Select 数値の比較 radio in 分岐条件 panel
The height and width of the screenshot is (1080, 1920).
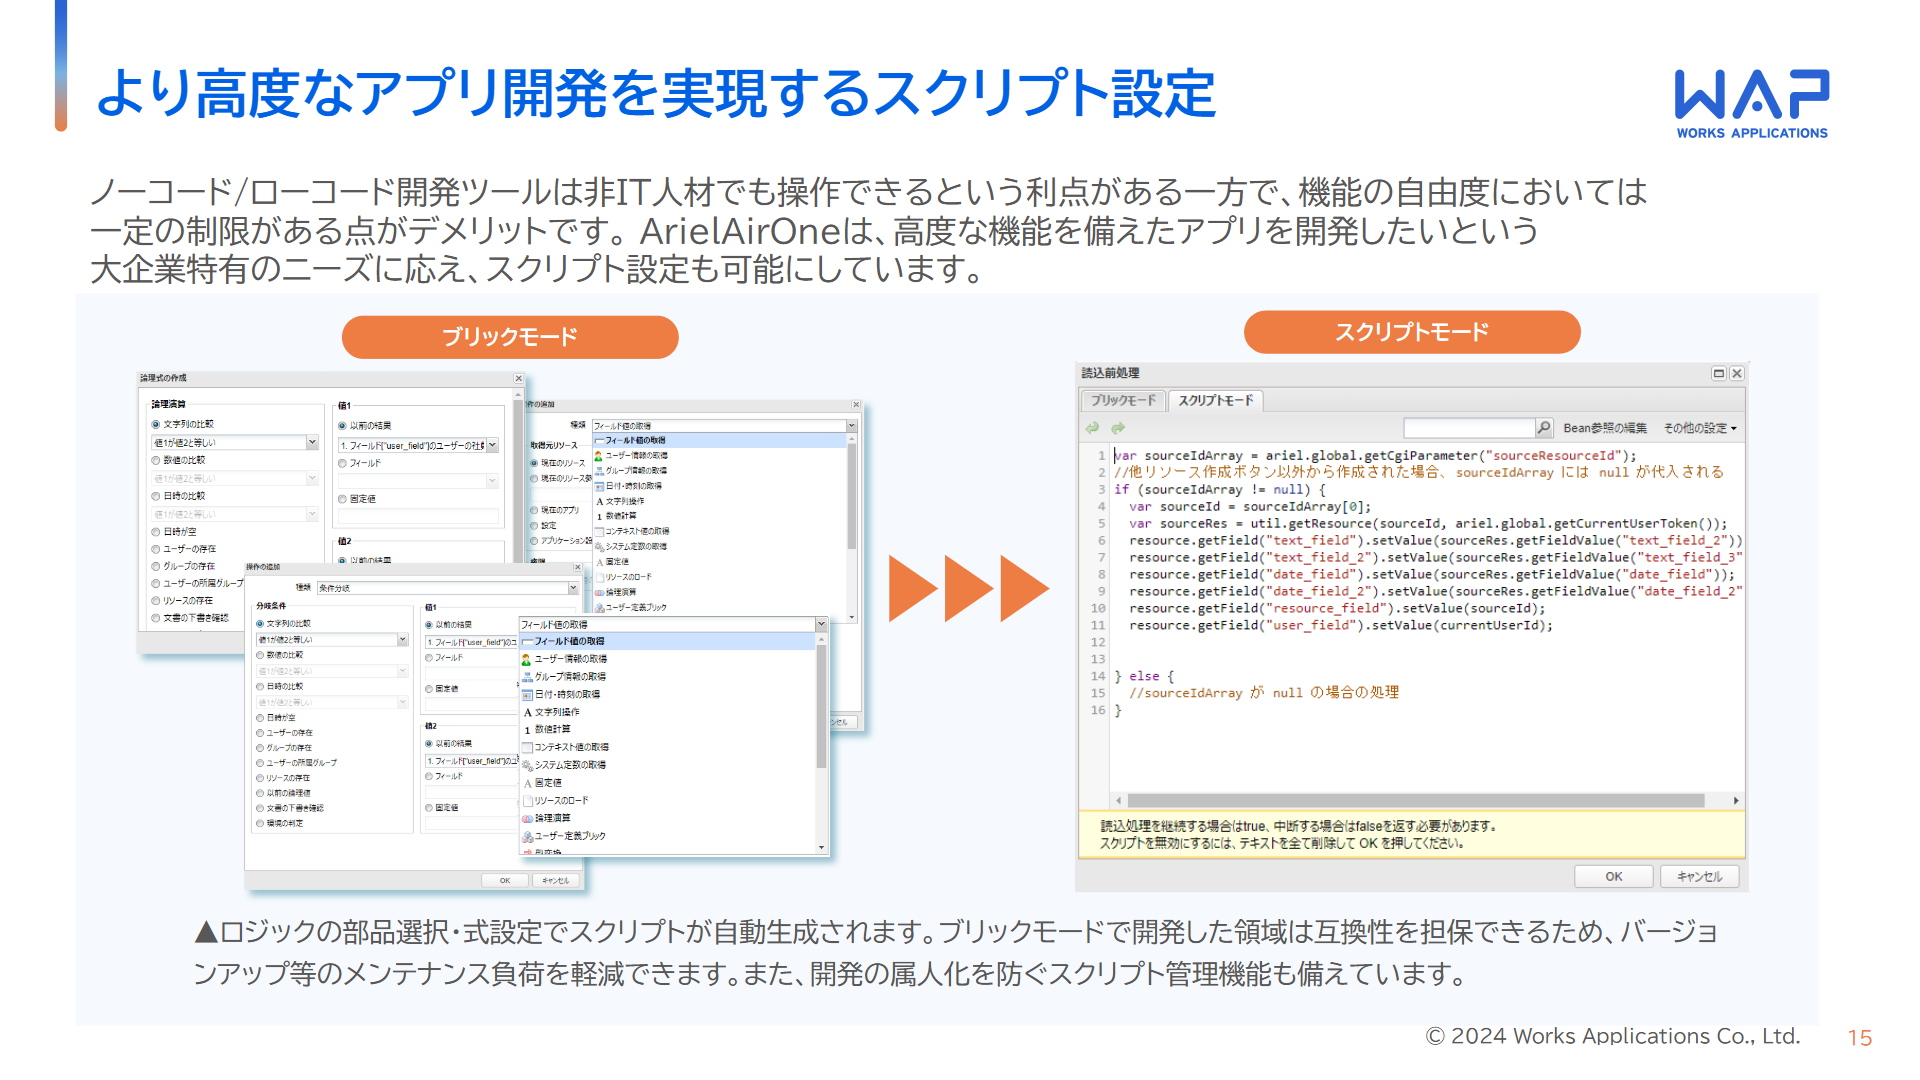click(x=260, y=655)
